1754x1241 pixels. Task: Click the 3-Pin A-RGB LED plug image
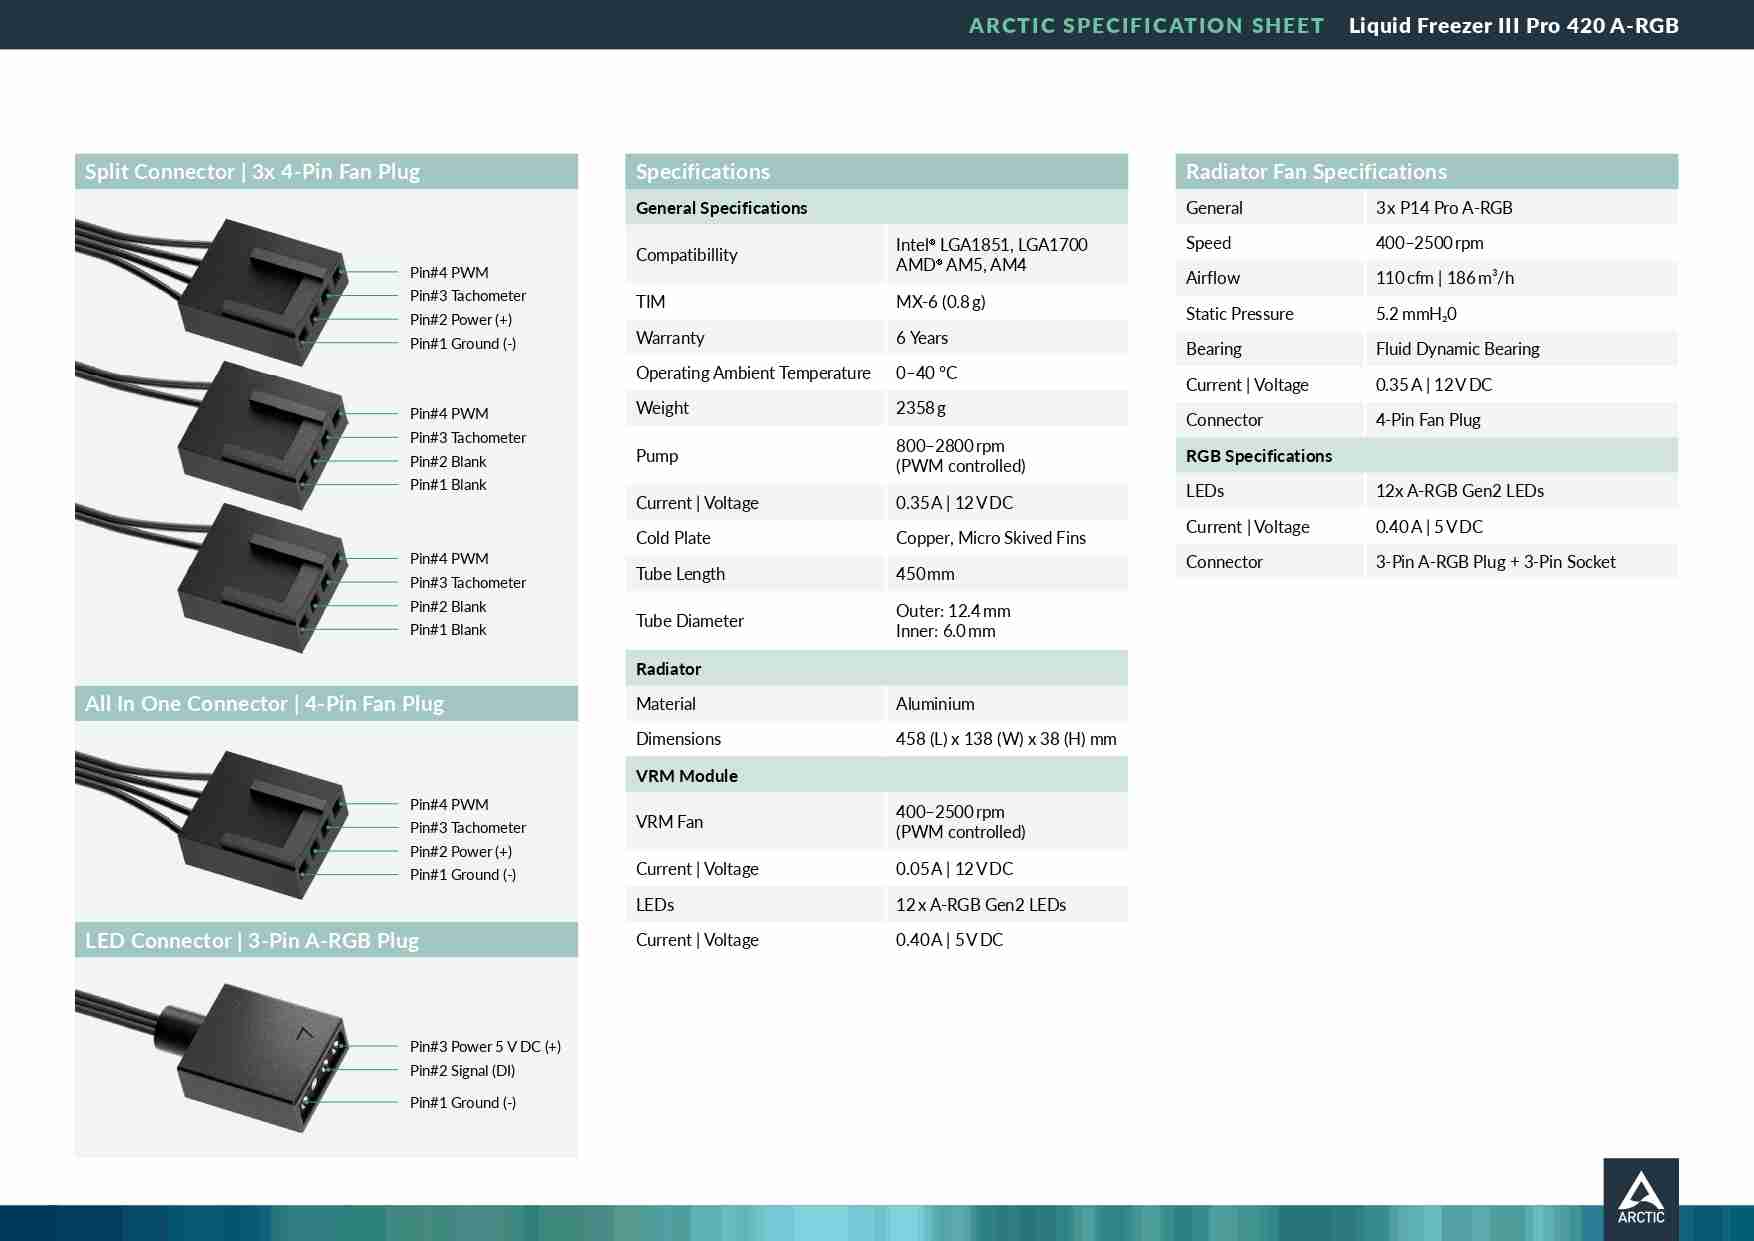tap(260, 1060)
